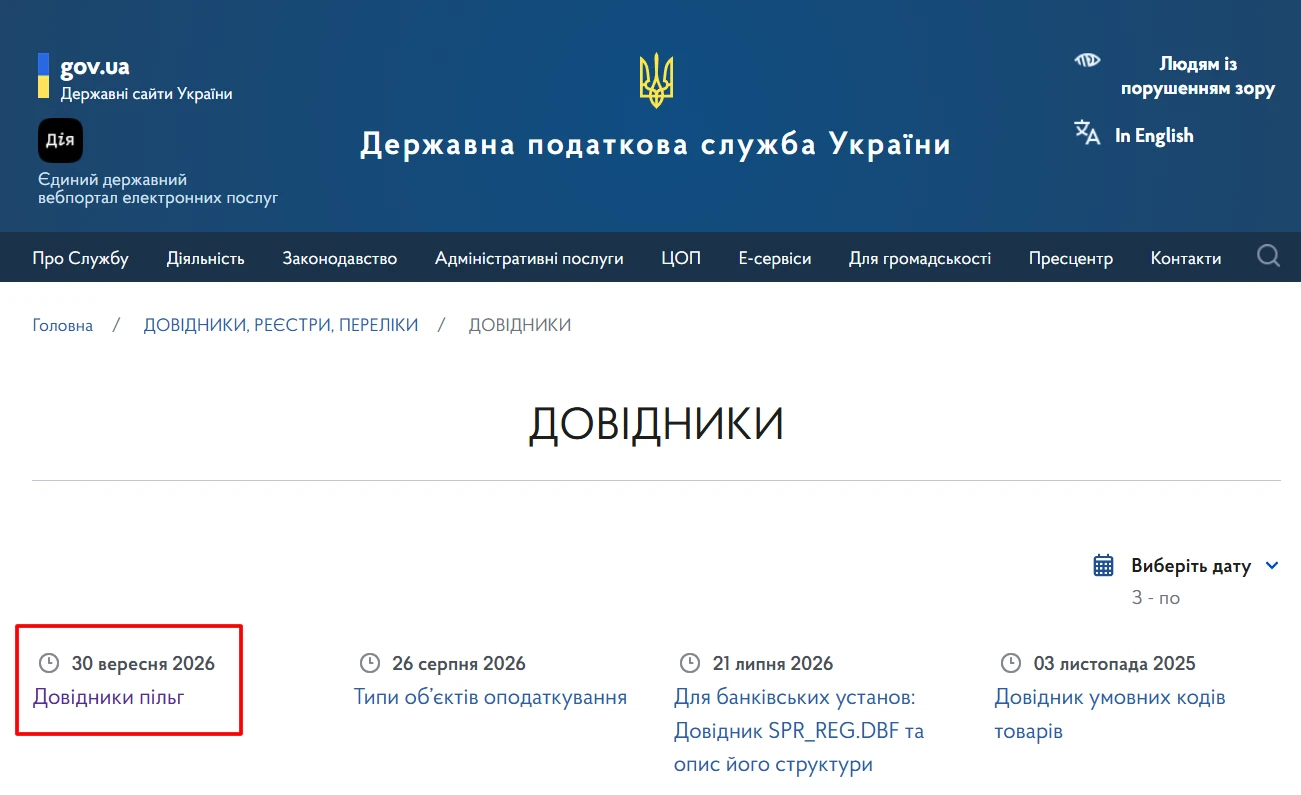Open the Дія app icon
This screenshot has width=1301, height=795.
[61, 140]
